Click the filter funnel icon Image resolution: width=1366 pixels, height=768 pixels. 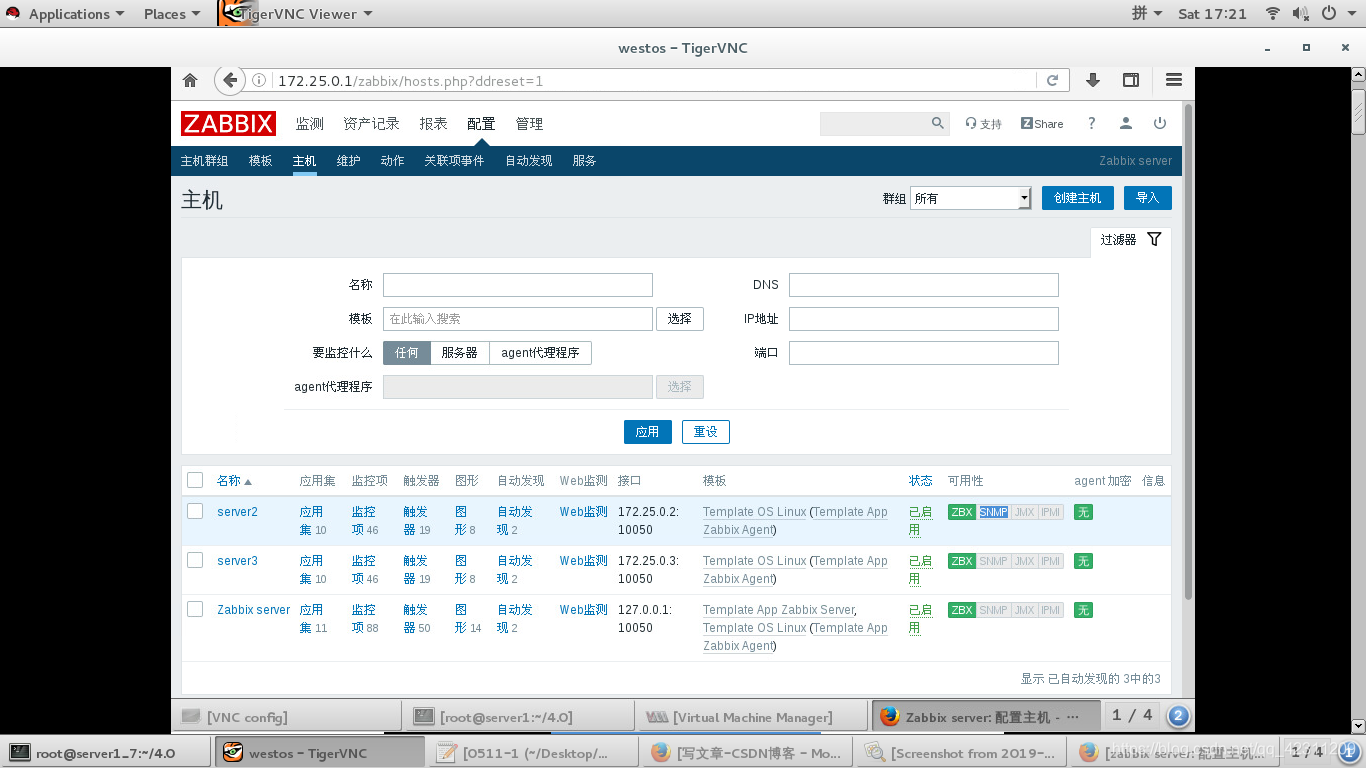(1154, 240)
